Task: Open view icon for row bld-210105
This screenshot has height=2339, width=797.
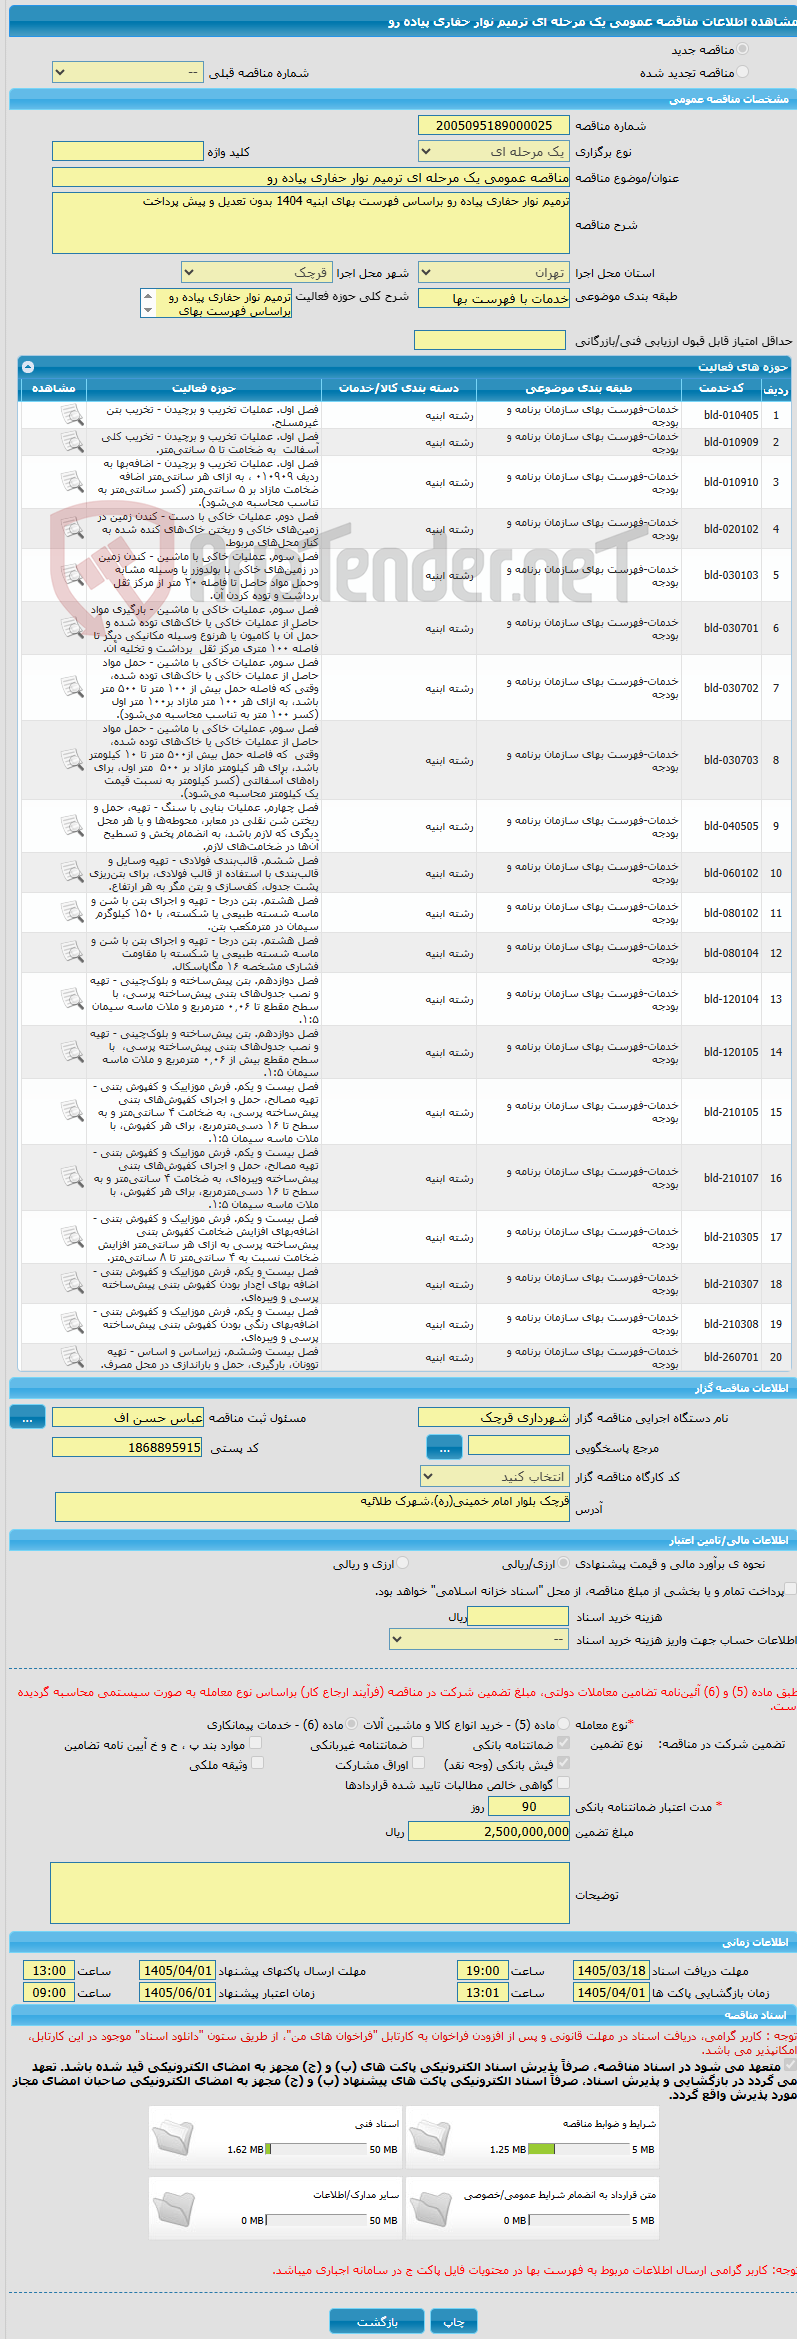Action: tap(72, 1112)
